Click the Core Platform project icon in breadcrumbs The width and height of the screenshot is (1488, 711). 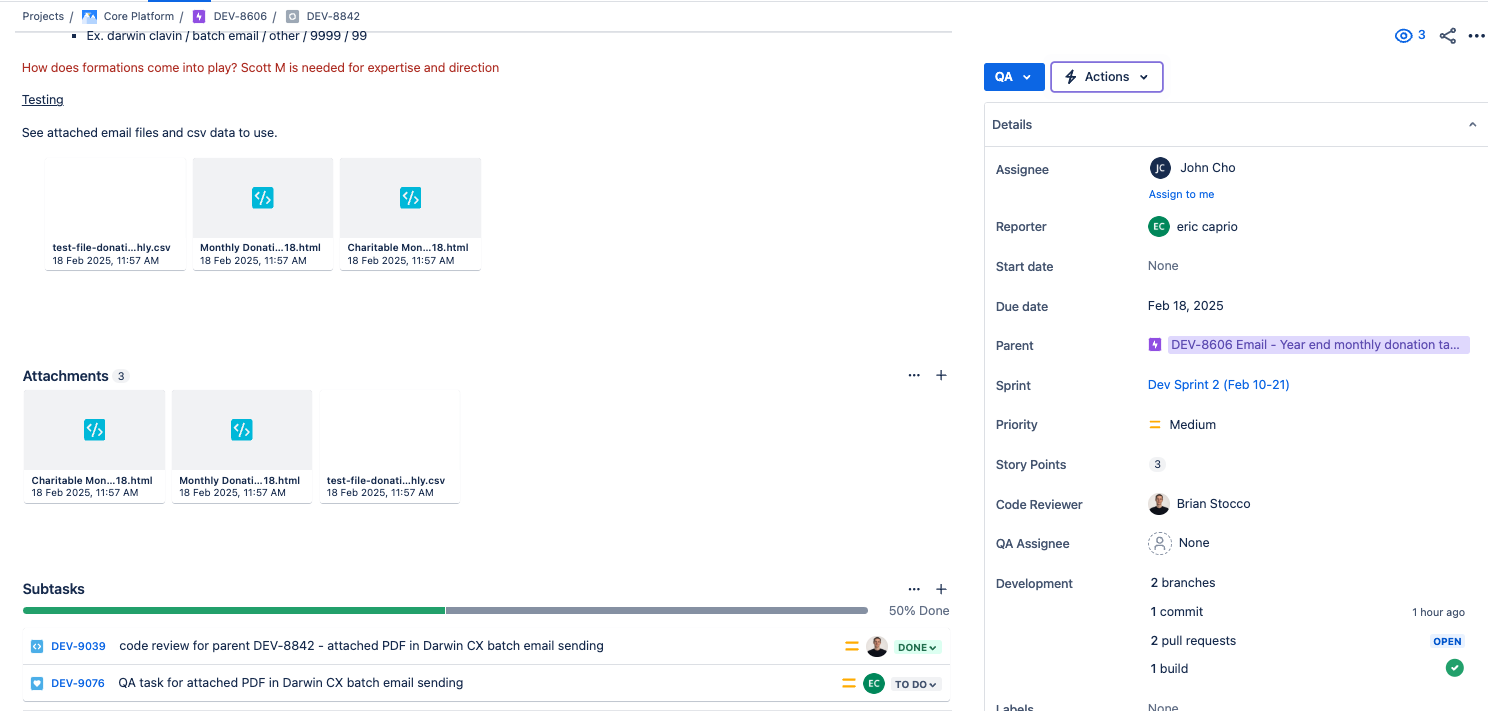tap(90, 16)
